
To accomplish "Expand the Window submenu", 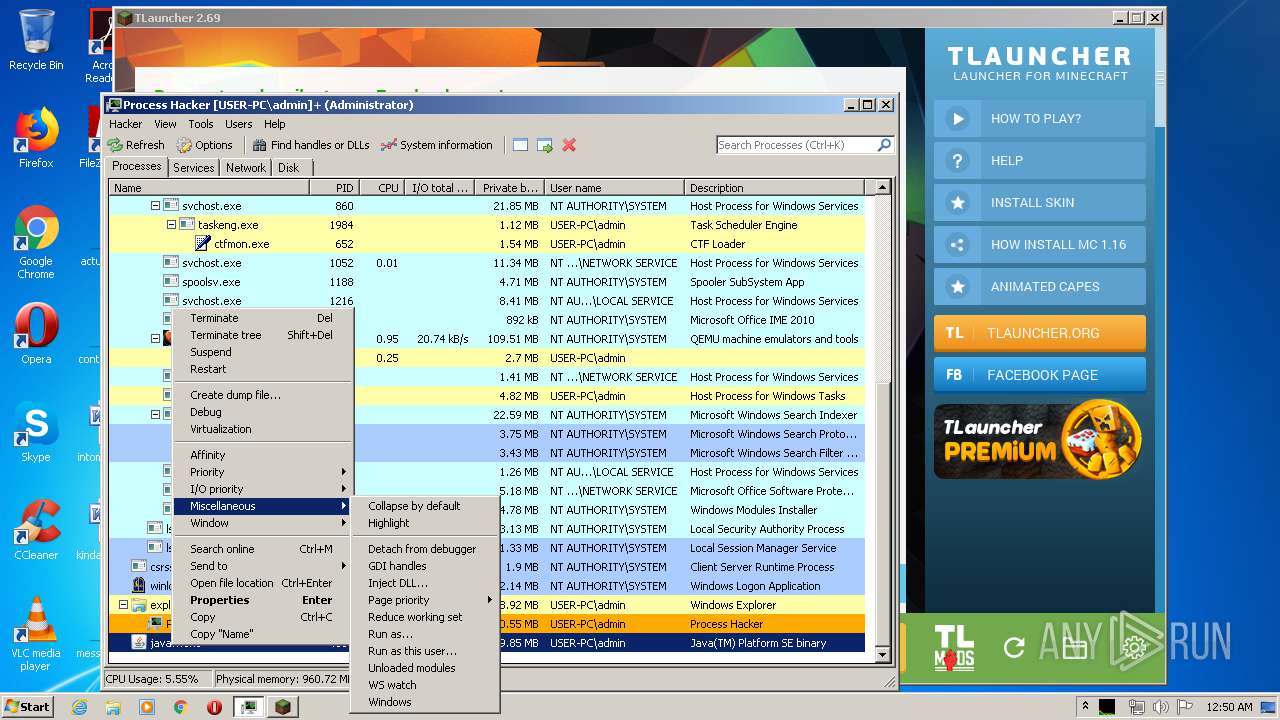I will (x=262, y=523).
